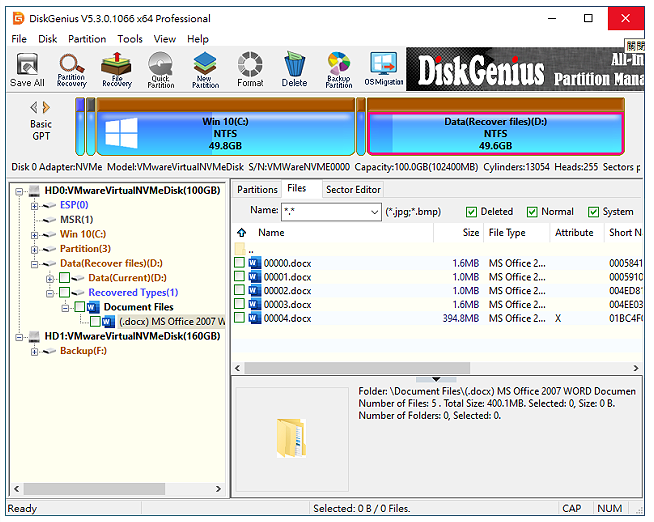Screen dimensions: 654x522
Task: Go to previous disk with left arrow
Action: tap(34, 107)
